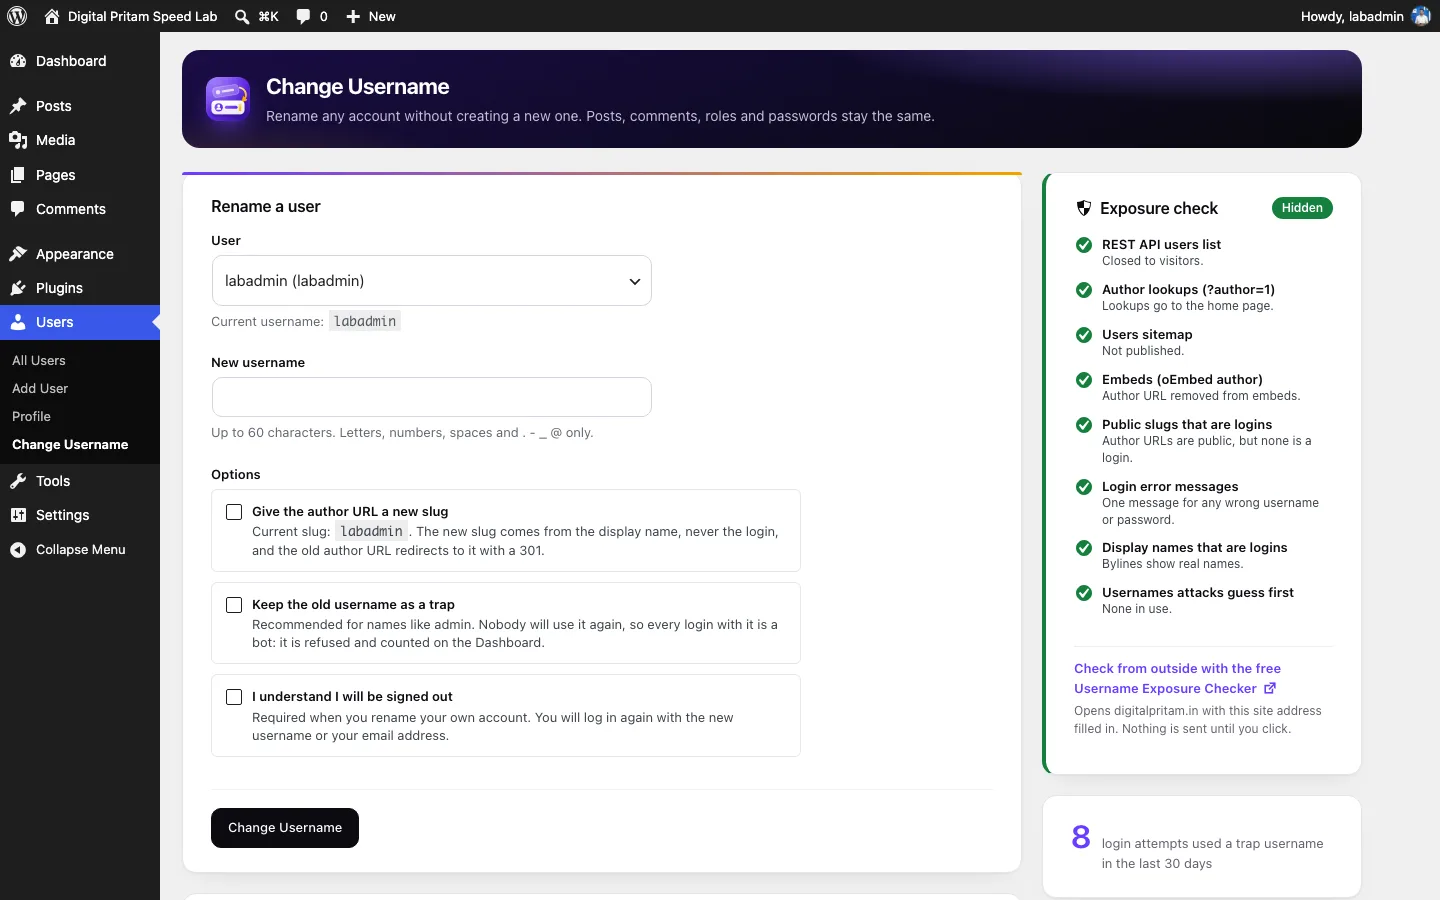Click Embeds (oEmbed author) check row
1440x900 pixels.
[1203, 387]
